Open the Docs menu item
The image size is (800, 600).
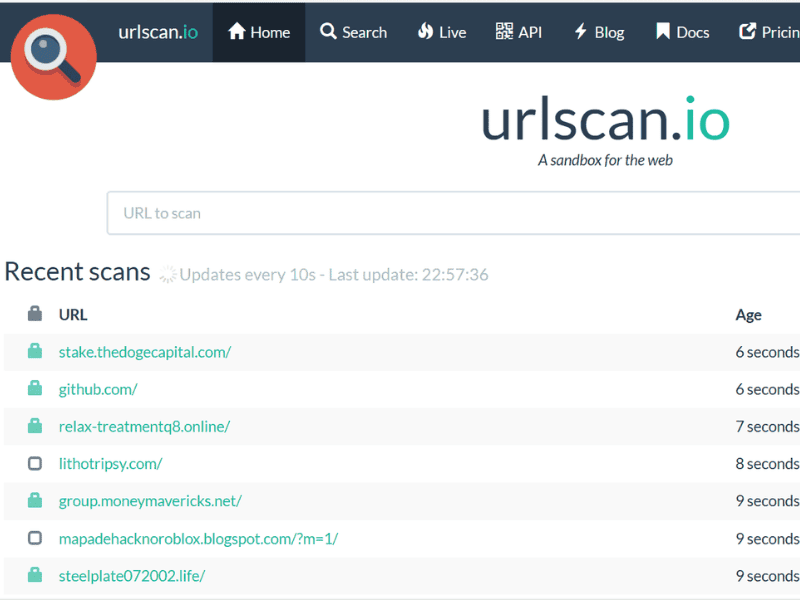point(683,32)
